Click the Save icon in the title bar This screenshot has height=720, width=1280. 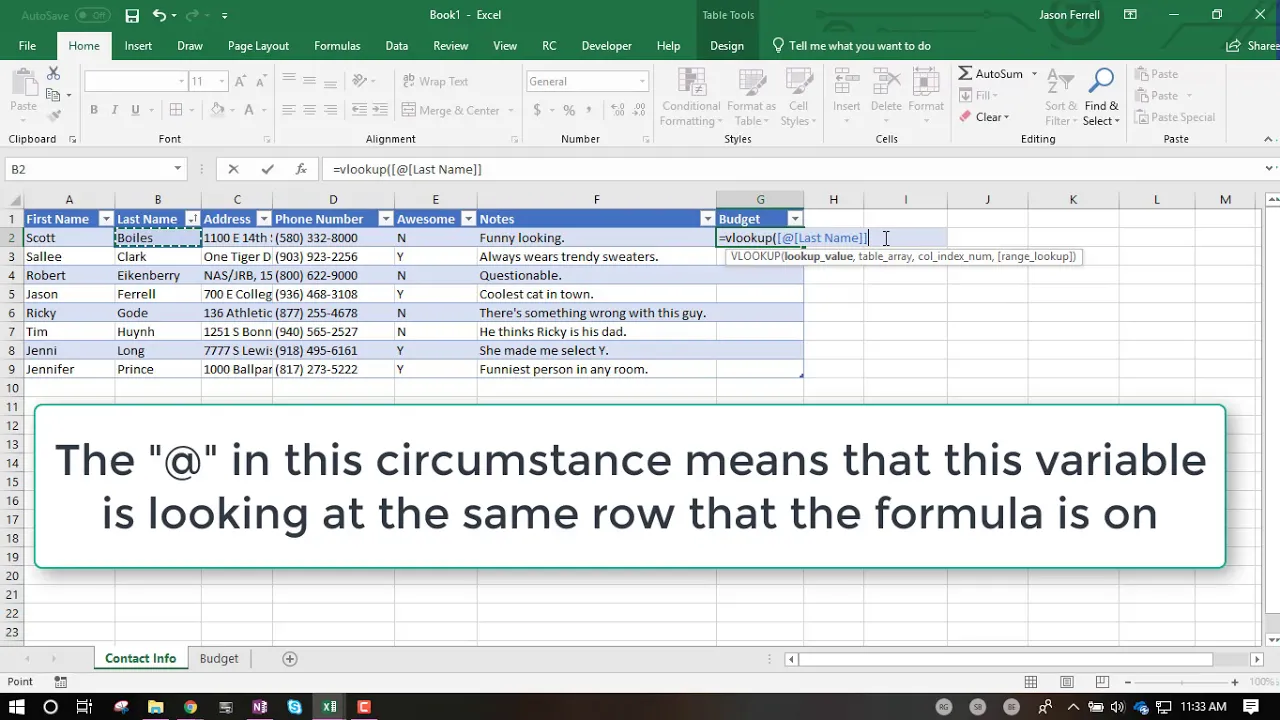click(x=132, y=15)
